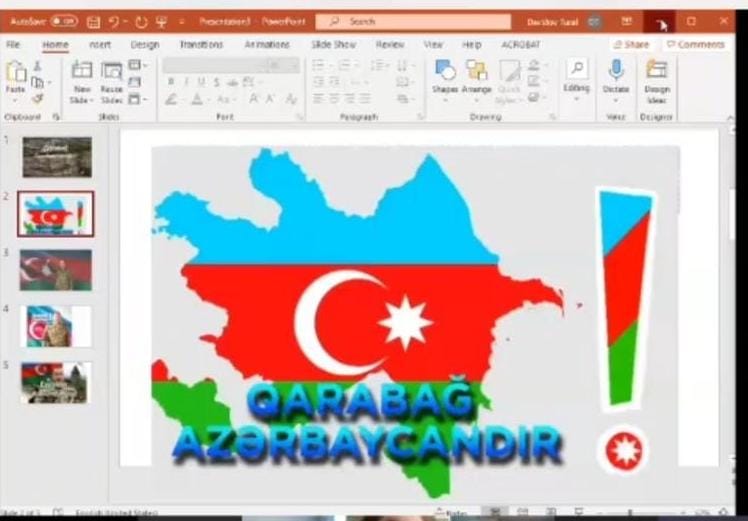Open the Section dropdown
Image resolution: width=748 pixels, height=521 pixels.
point(138,99)
